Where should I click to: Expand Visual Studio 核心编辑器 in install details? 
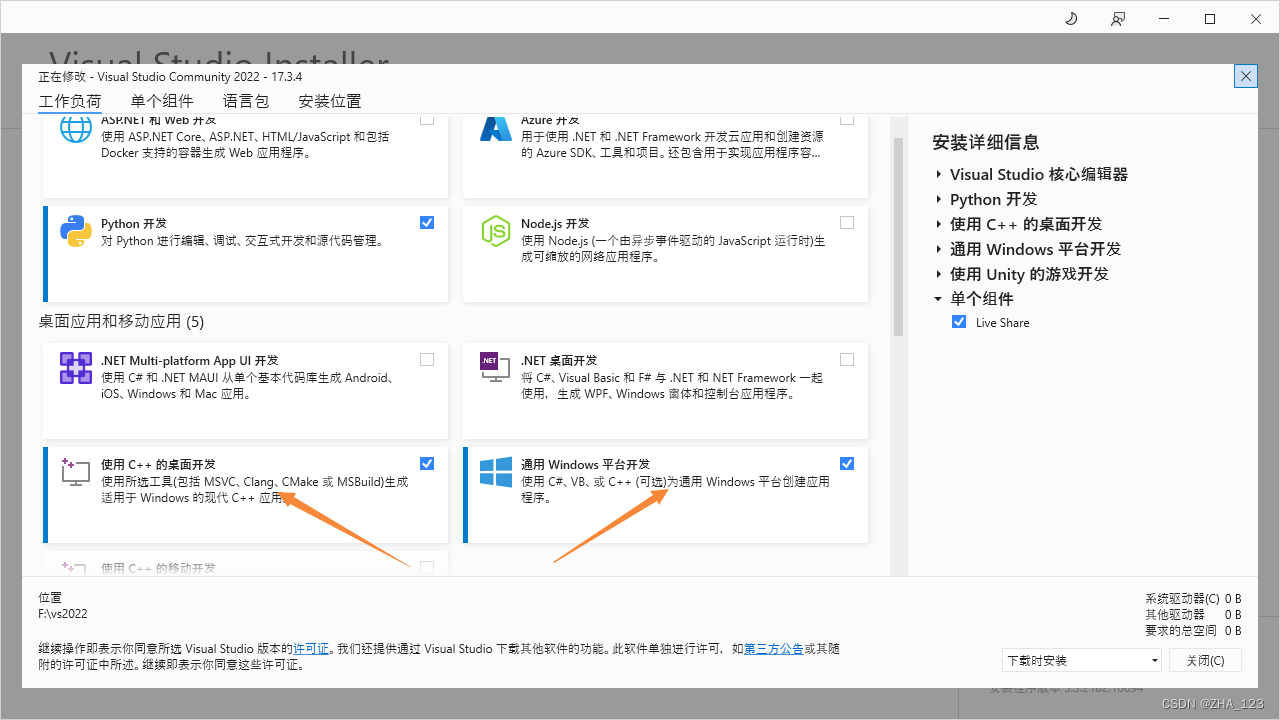coord(939,174)
